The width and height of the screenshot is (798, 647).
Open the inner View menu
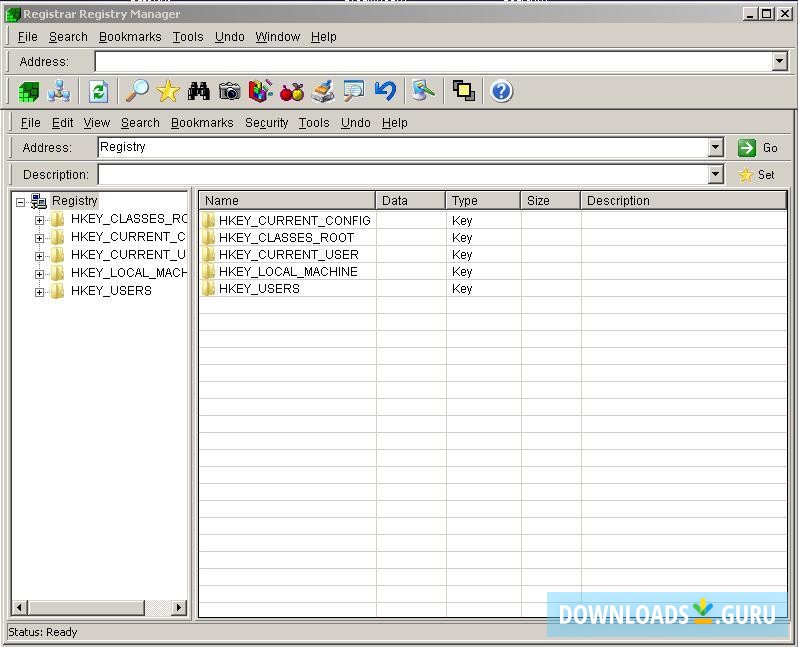click(x=97, y=123)
